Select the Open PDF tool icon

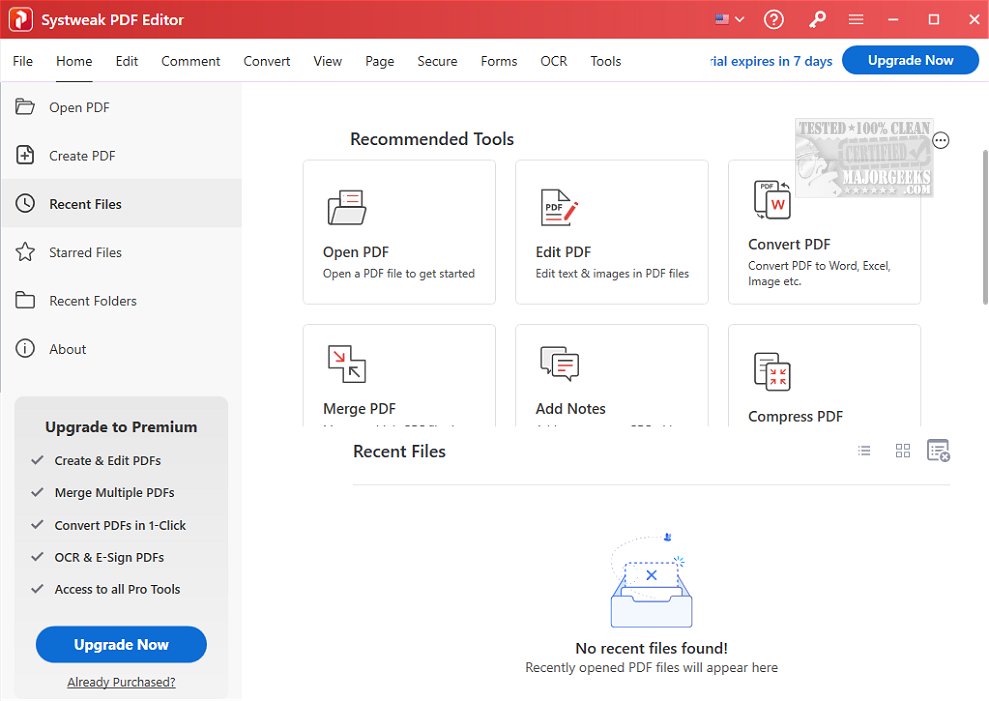click(347, 207)
